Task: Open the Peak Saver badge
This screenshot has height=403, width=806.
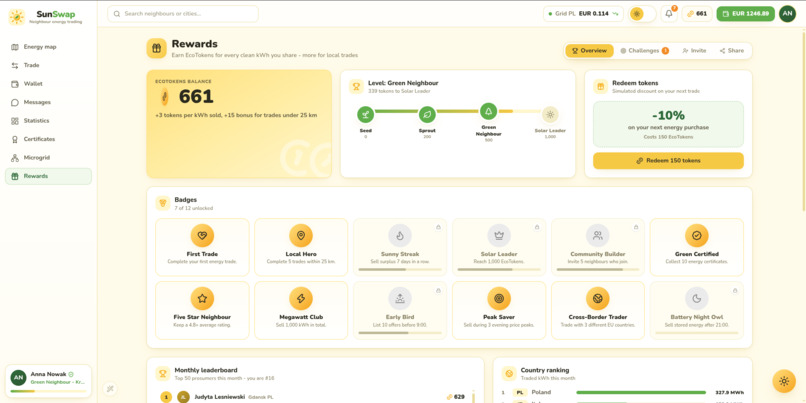Action: pyautogui.click(x=499, y=310)
